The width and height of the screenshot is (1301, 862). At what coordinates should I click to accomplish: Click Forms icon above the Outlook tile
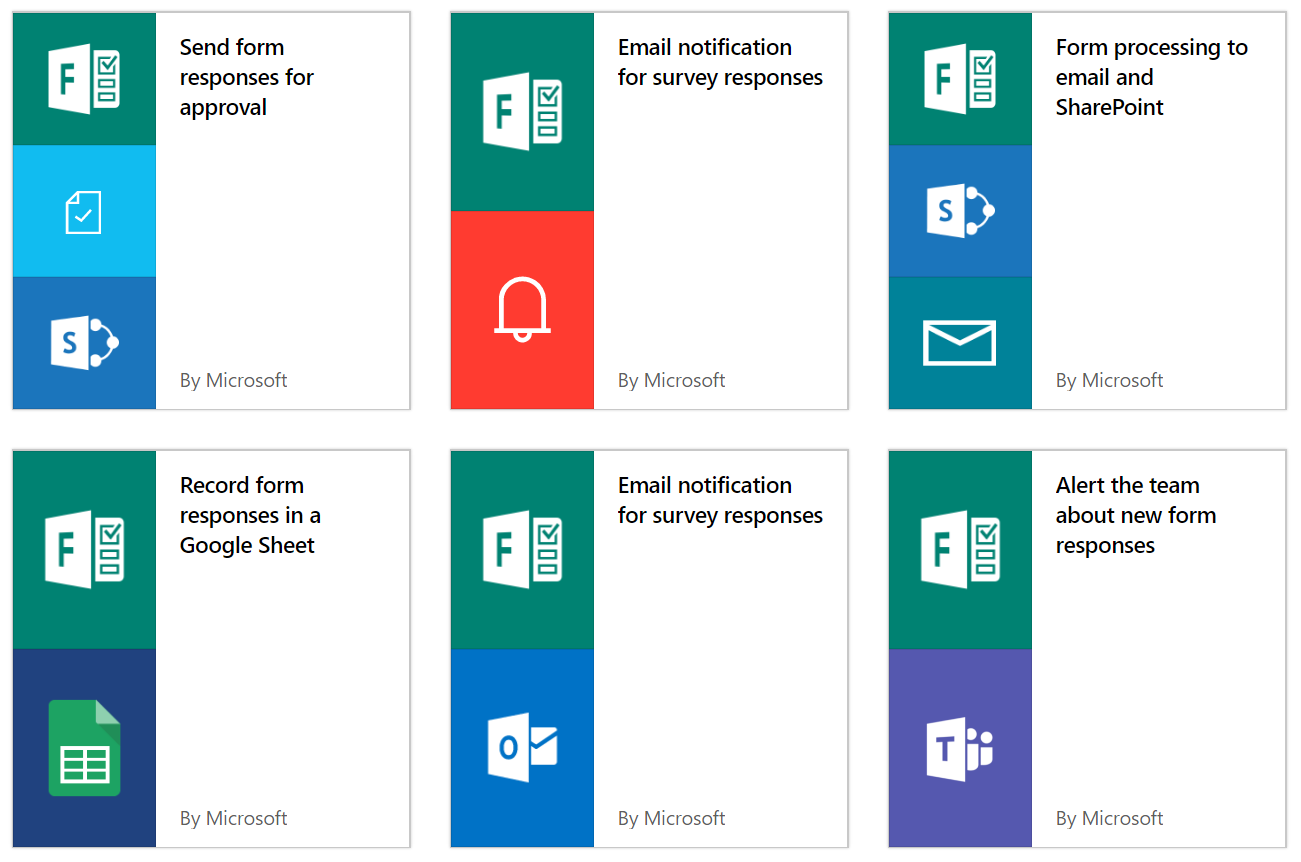click(522, 550)
